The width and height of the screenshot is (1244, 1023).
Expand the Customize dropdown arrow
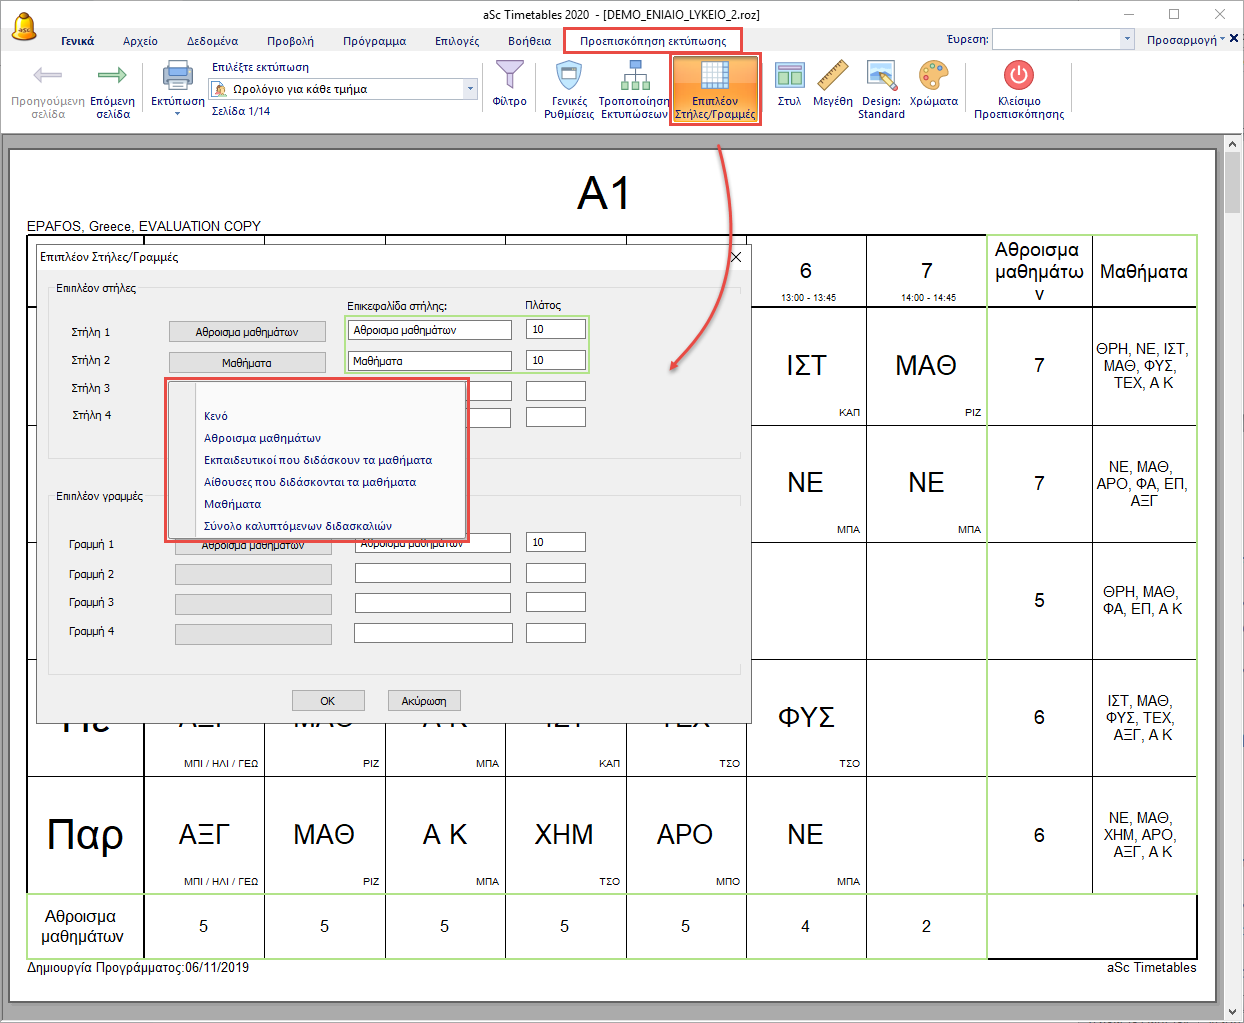pyautogui.click(x=1222, y=40)
